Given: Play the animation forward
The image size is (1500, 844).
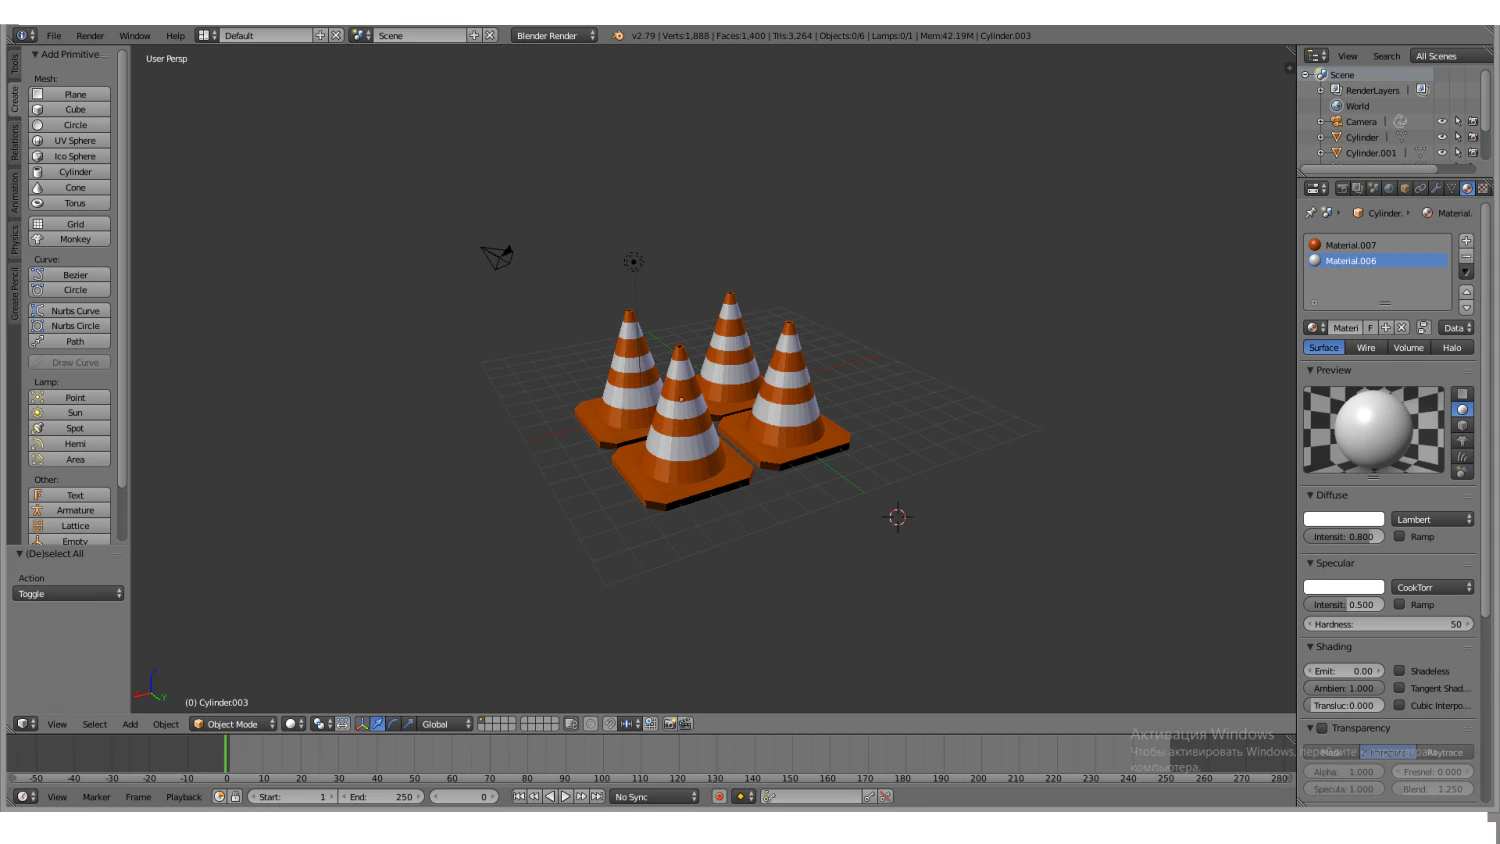Looking at the screenshot, I should click(565, 797).
